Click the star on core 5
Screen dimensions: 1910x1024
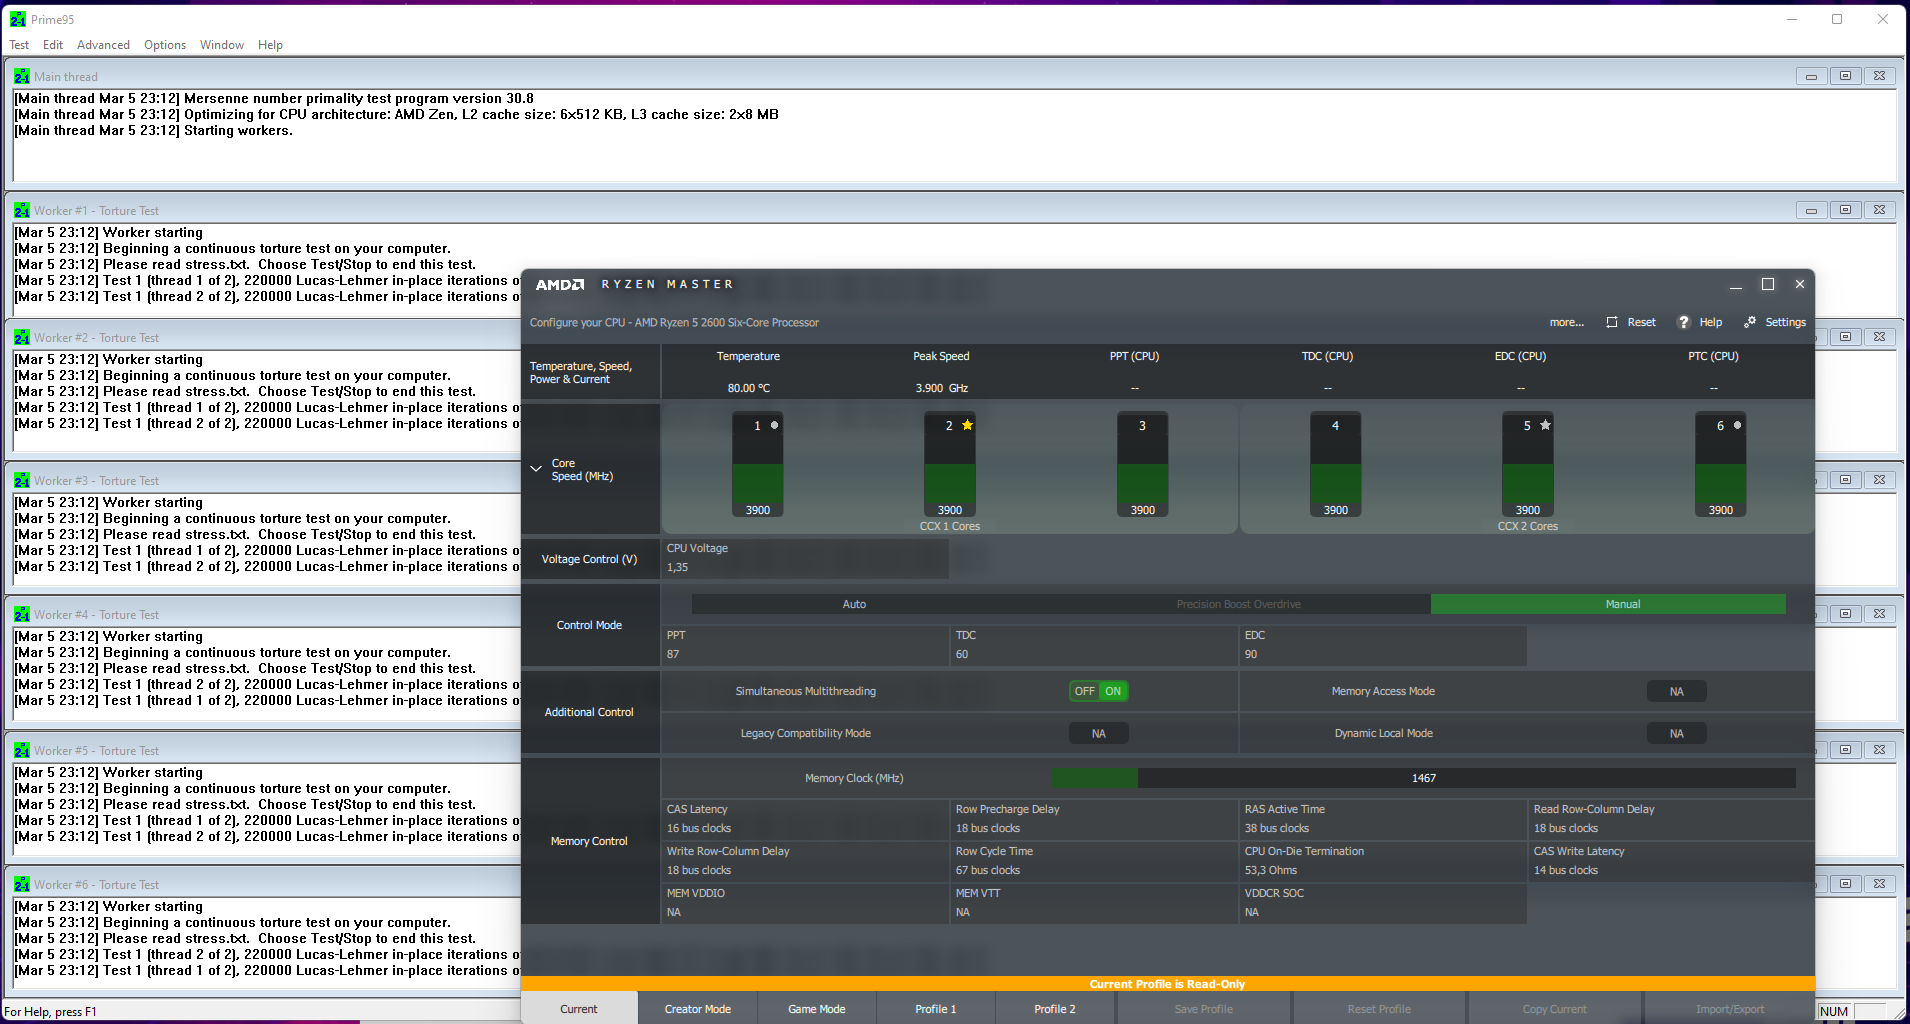click(x=1545, y=425)
